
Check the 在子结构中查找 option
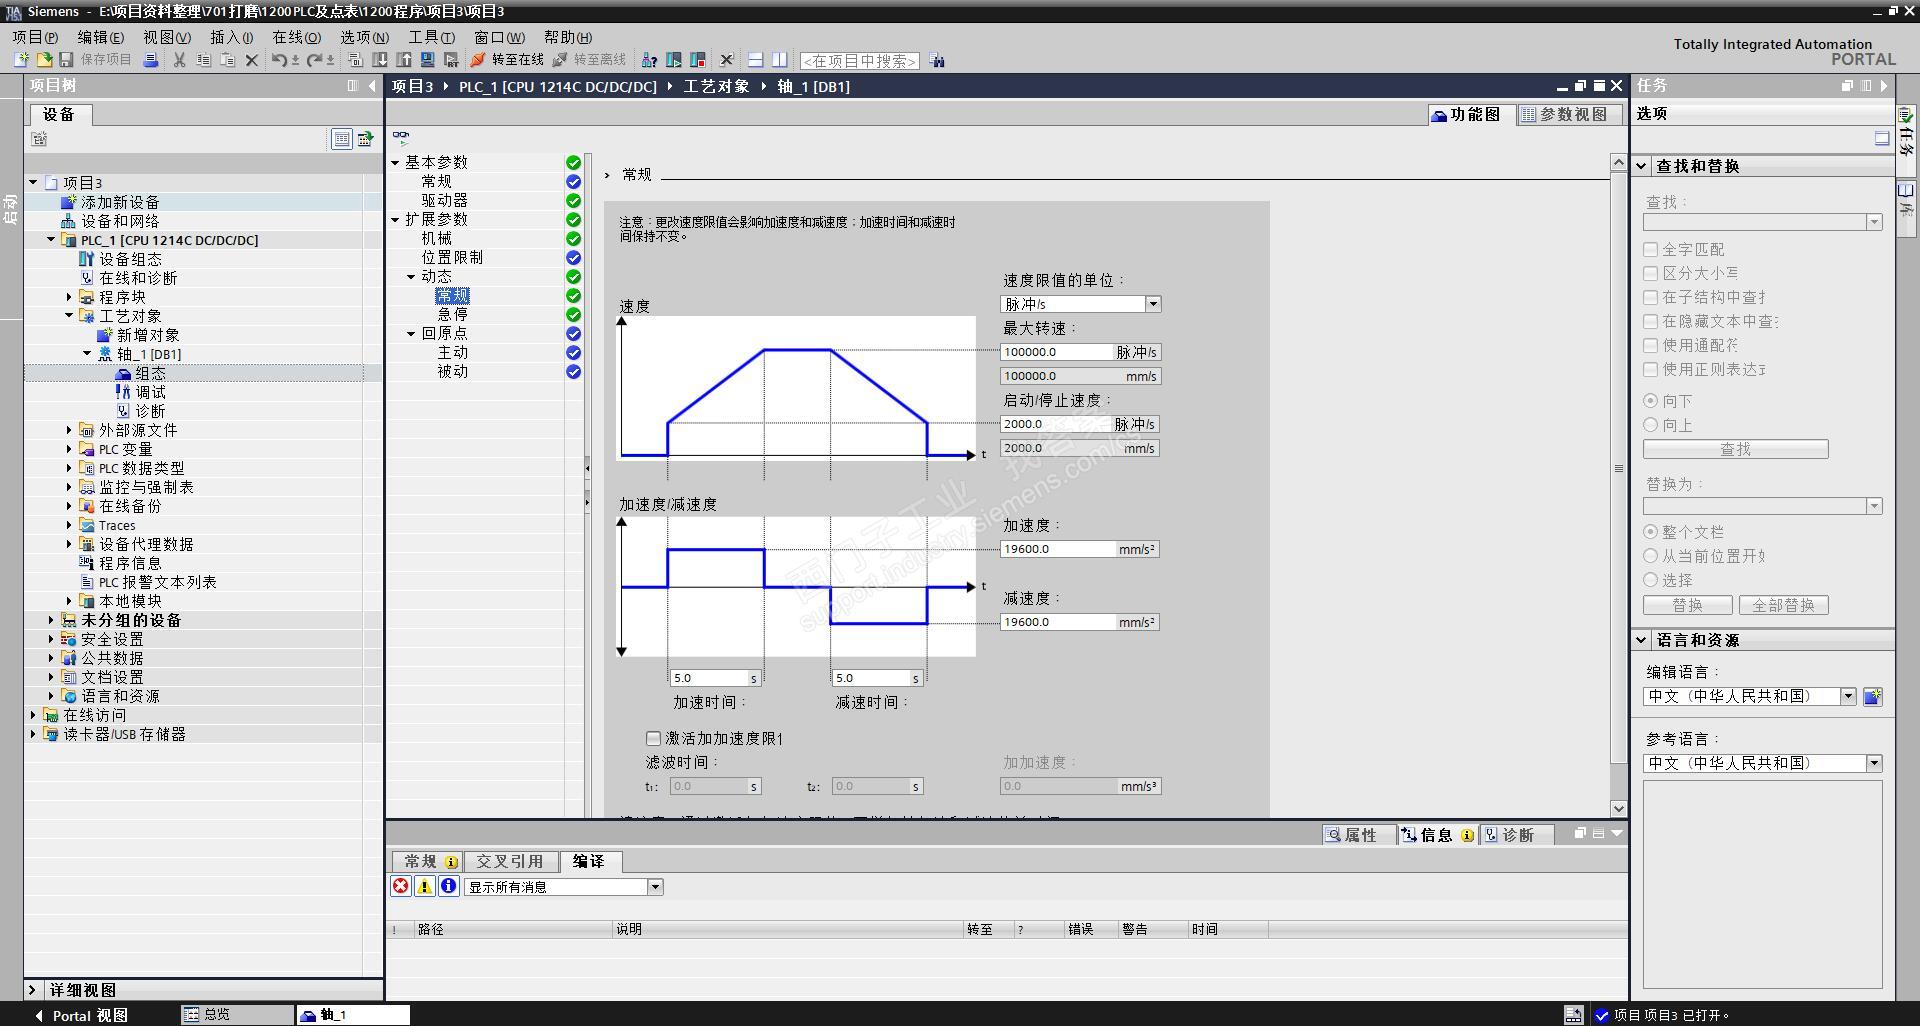click(x=1651, y=297)
